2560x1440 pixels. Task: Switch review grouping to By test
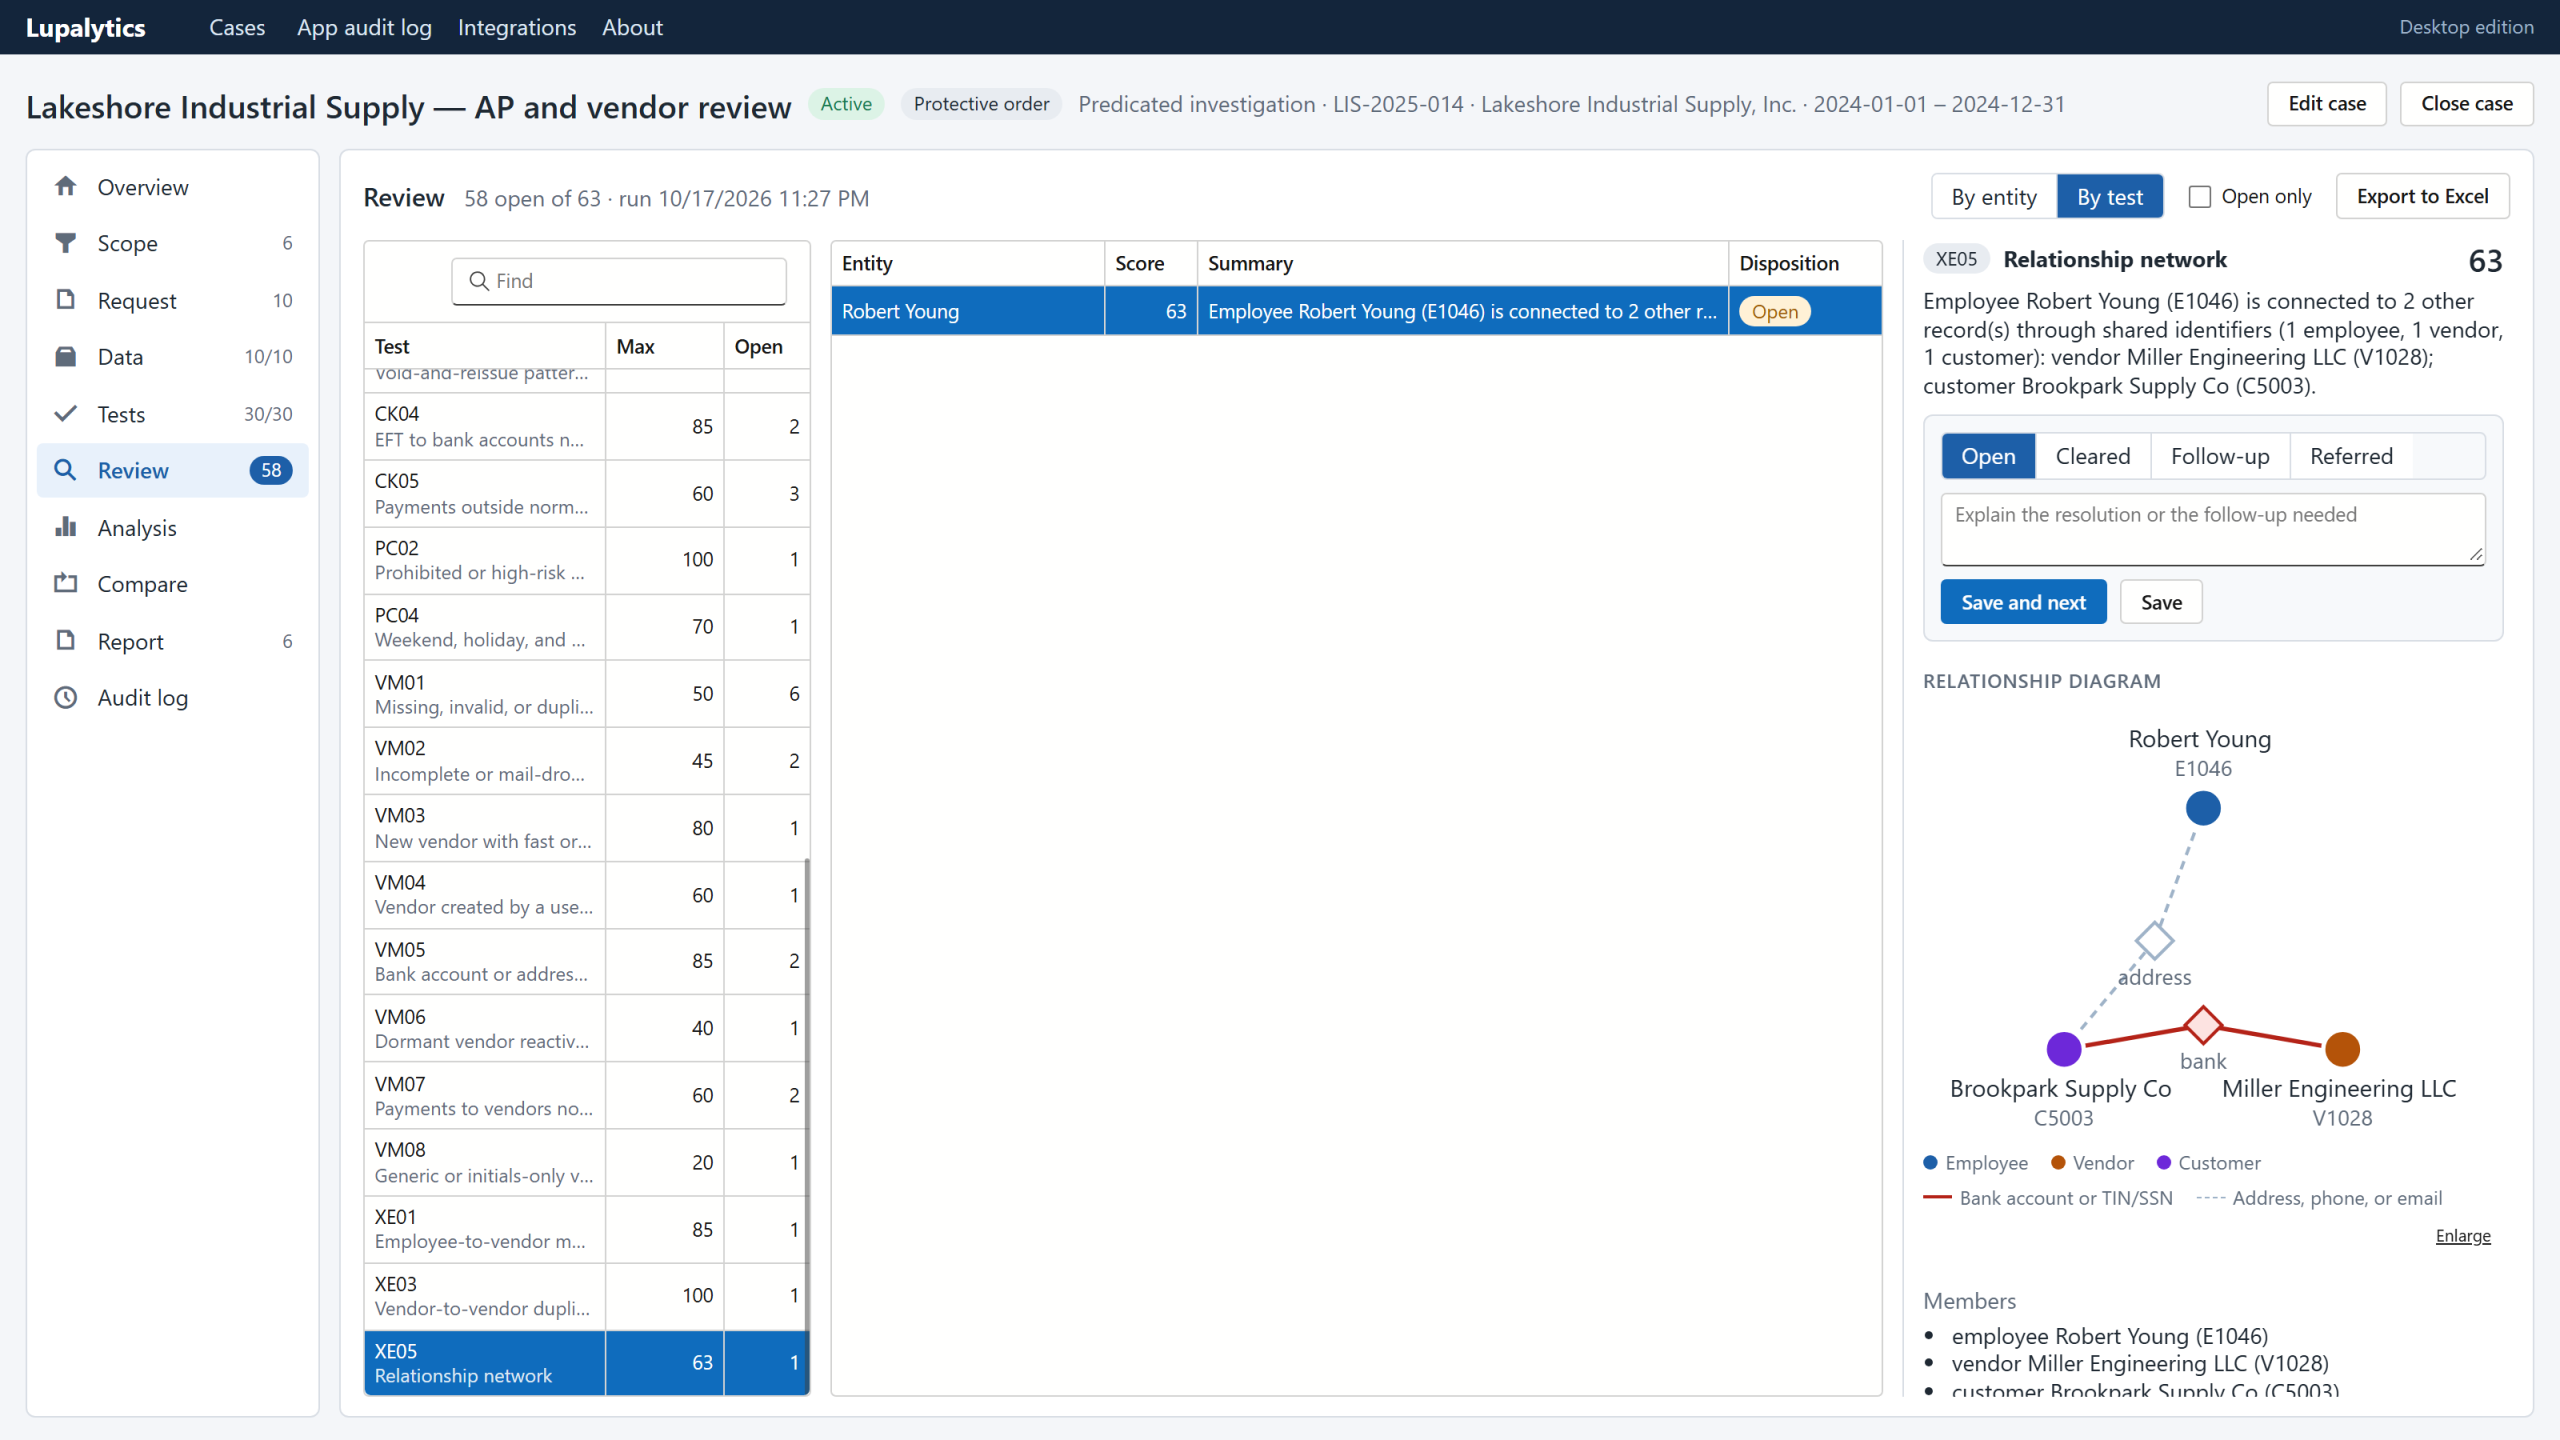point(2110,197)
